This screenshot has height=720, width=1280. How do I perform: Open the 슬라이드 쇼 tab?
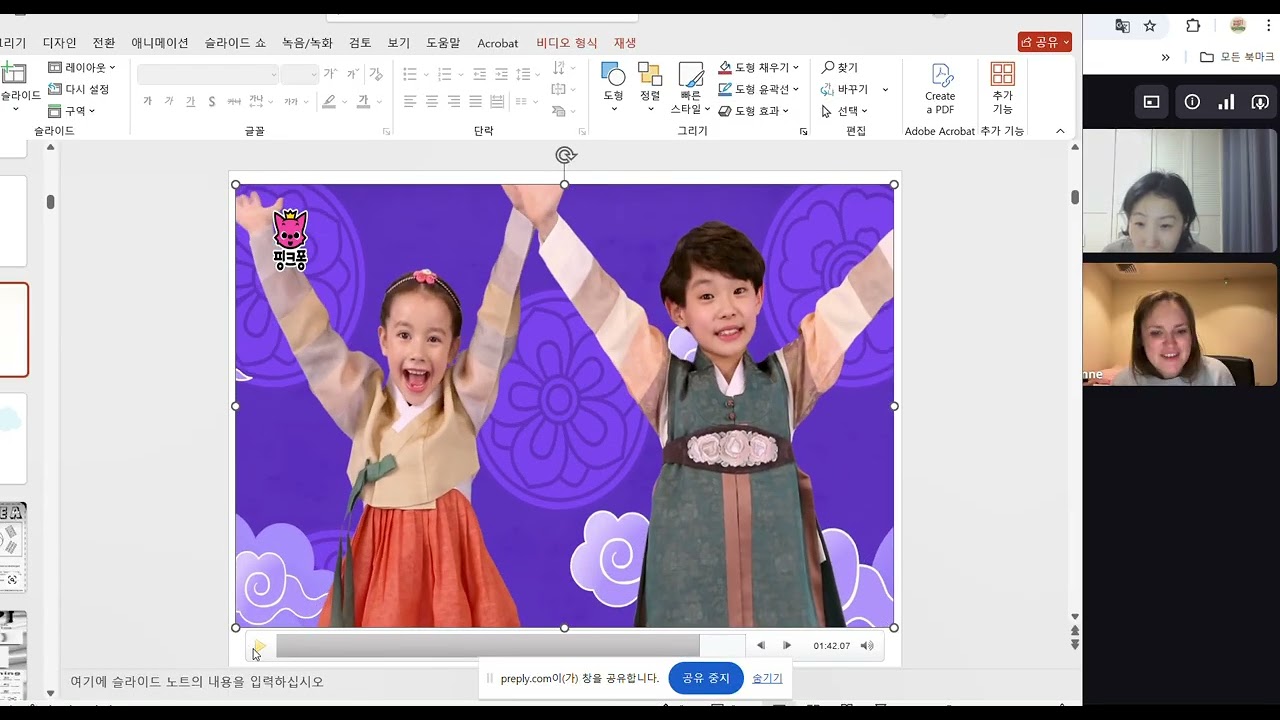coord(235,43)
